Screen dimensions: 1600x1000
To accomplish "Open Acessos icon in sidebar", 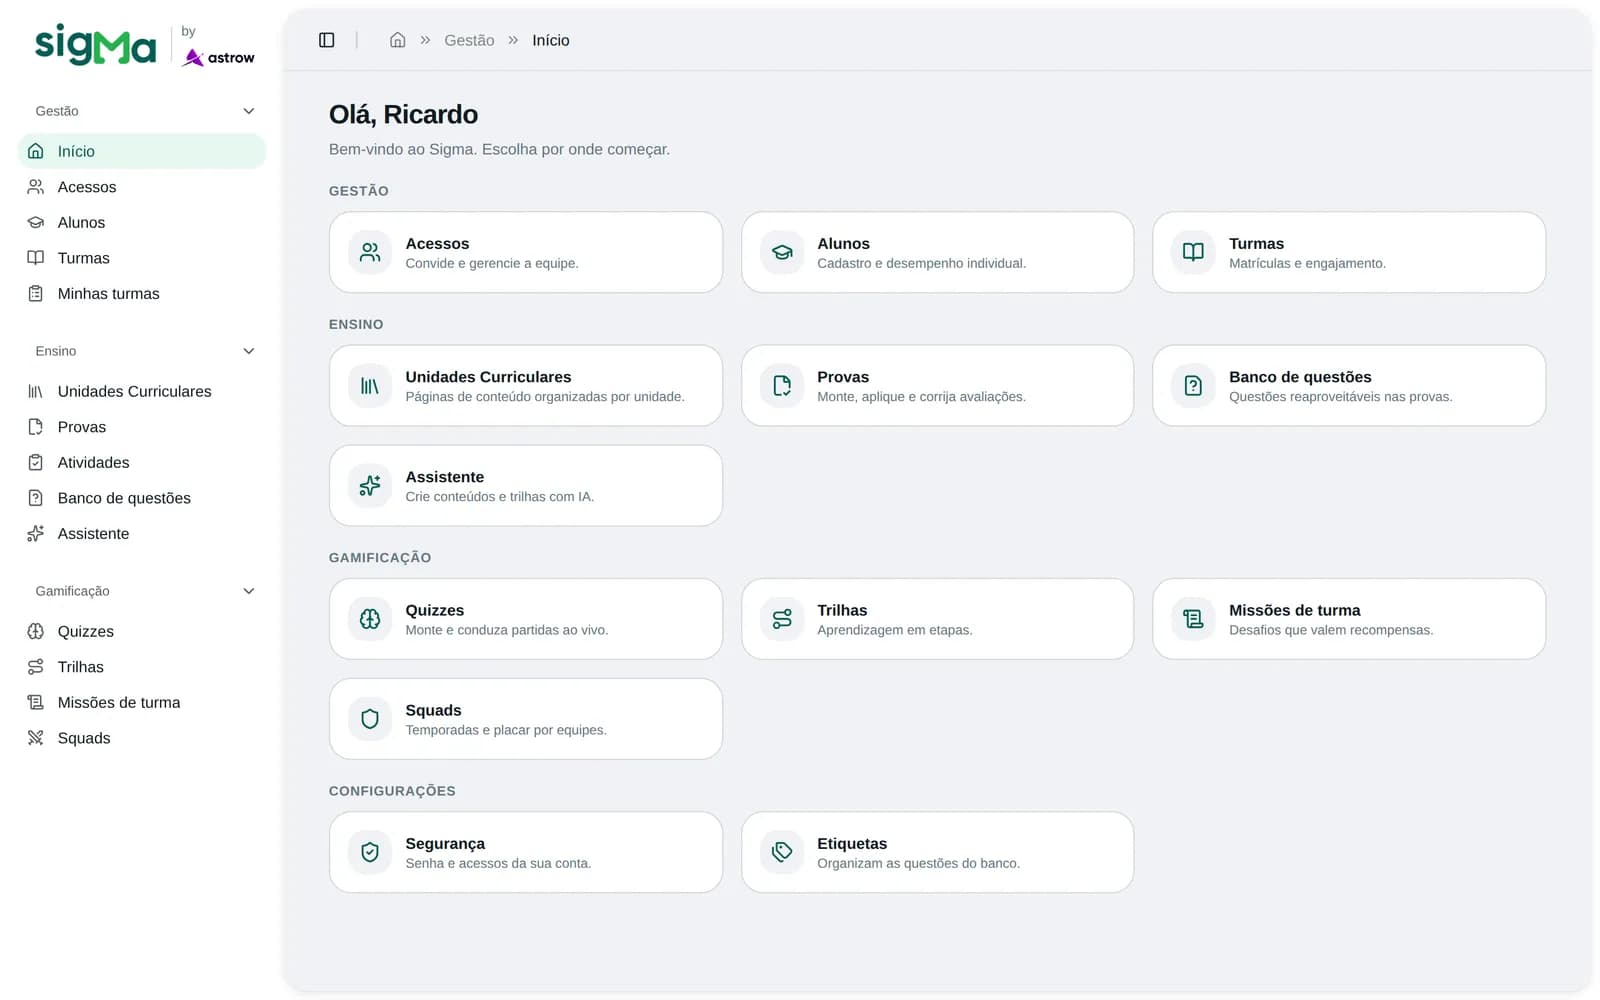I will [36, 187].
